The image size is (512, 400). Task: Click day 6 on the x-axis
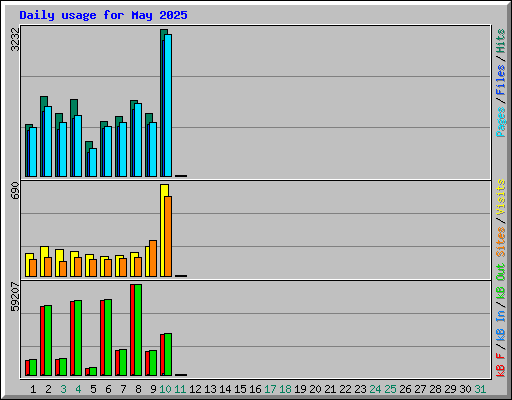(108, 389)
